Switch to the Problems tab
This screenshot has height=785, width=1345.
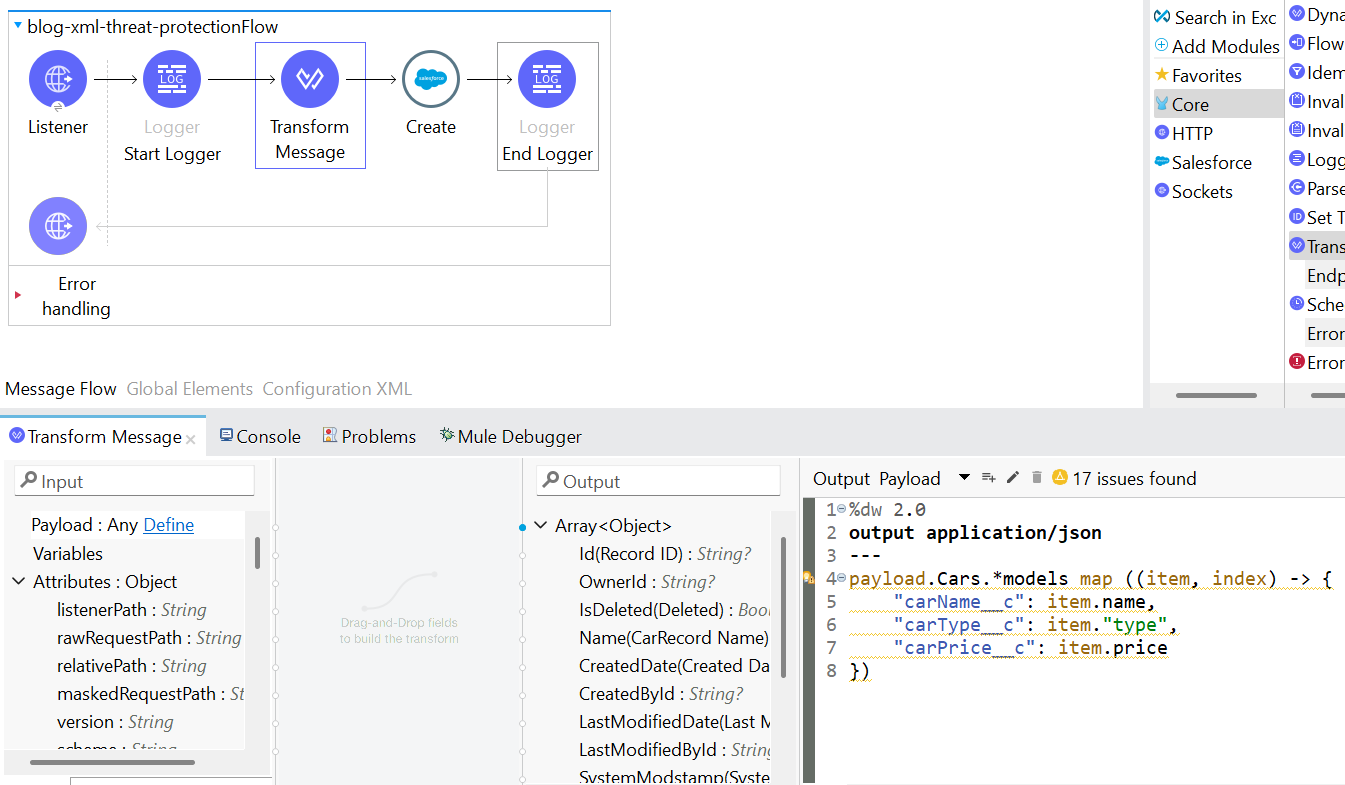[x=377, y=436]
